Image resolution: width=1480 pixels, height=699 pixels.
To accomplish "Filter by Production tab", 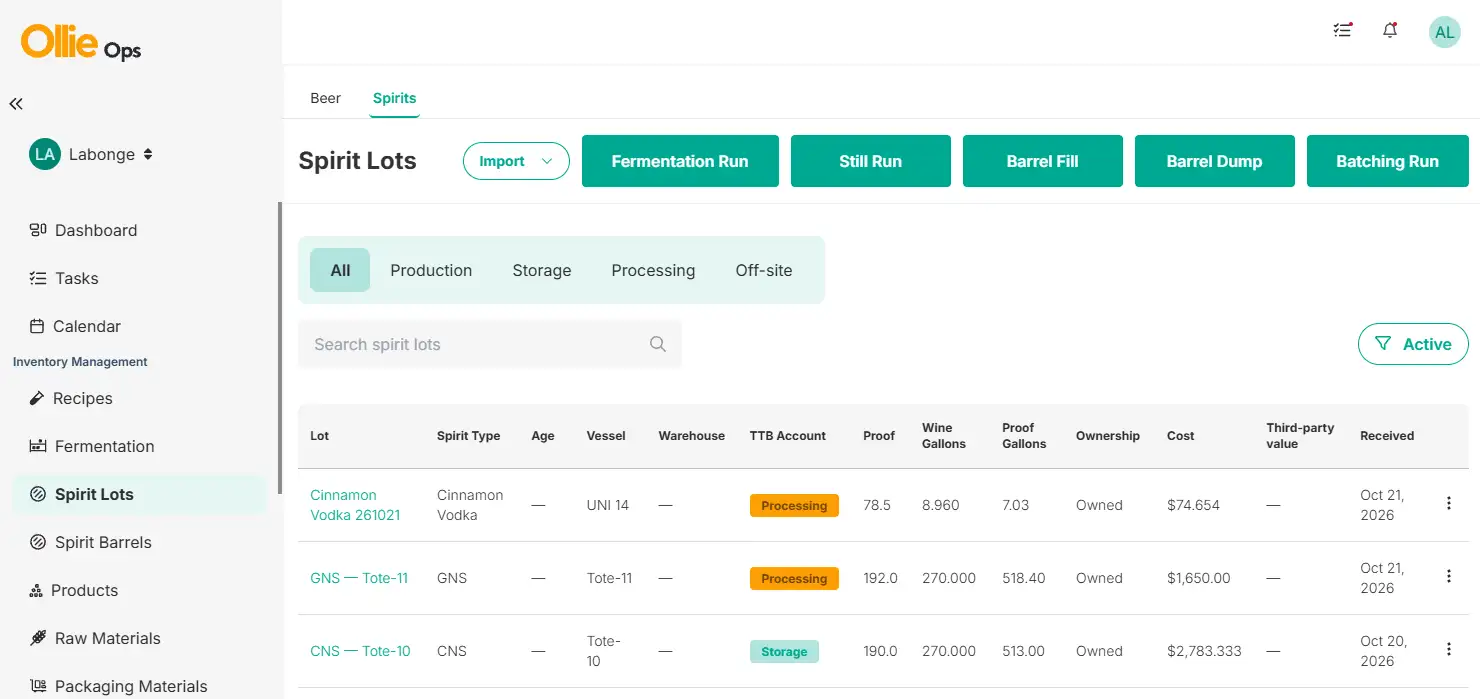I will coord(431,270).
